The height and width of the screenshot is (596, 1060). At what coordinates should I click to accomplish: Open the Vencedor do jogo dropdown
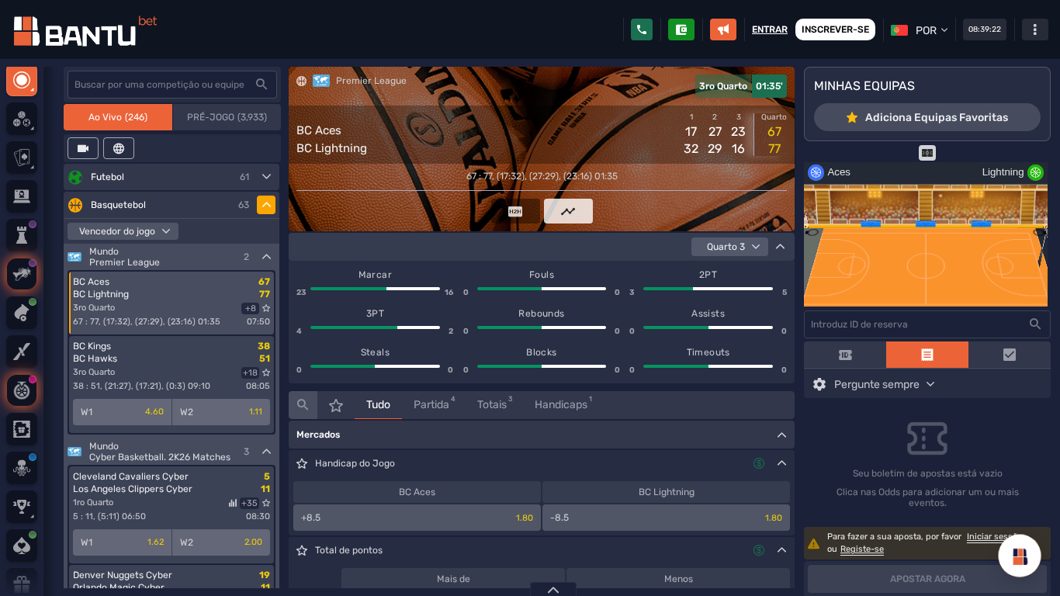coord(122,231)
